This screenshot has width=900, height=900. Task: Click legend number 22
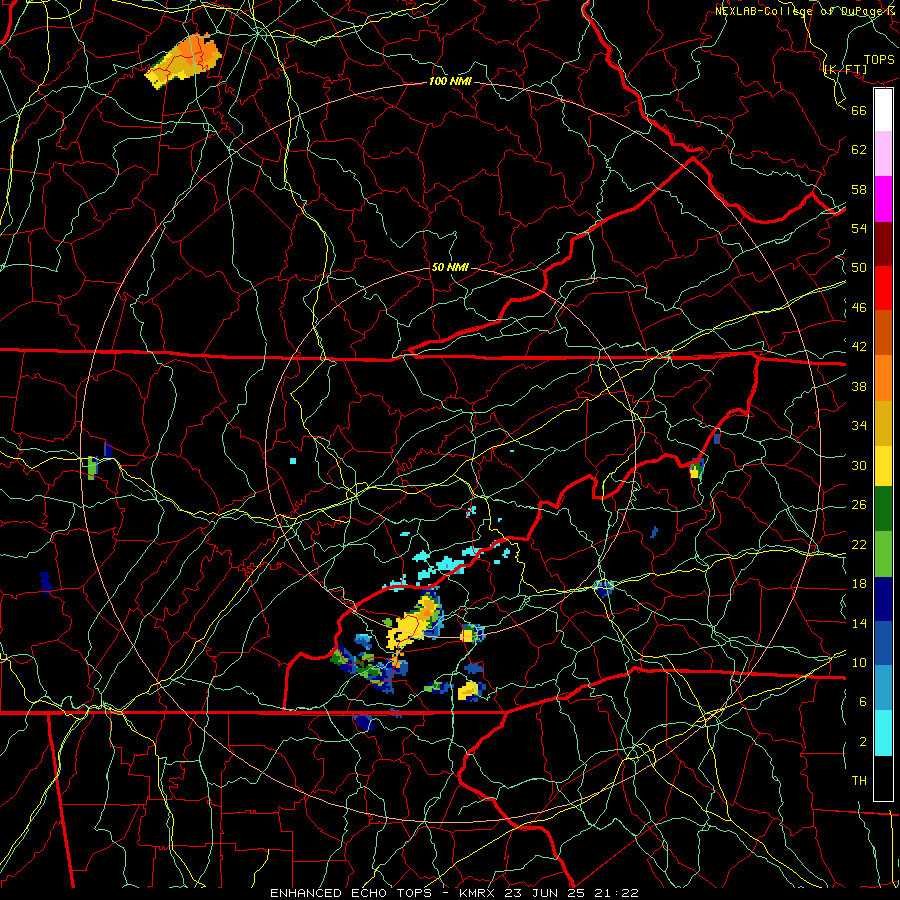(x=859, y=544)
